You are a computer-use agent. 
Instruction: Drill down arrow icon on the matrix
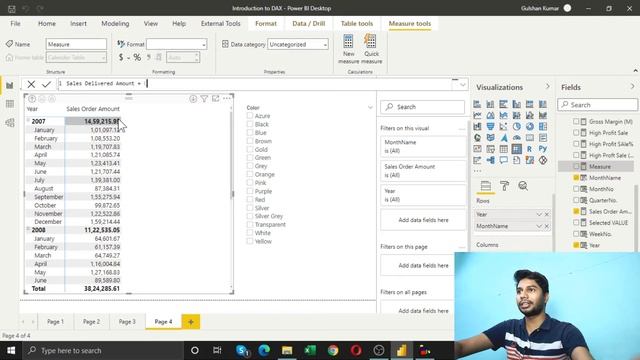(x=193, y=99)
